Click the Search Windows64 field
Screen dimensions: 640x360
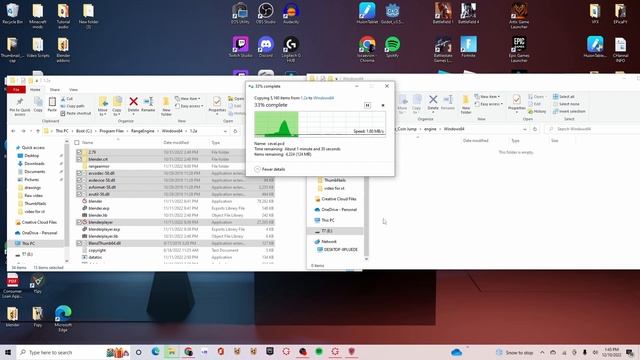(x=592, y=129)
